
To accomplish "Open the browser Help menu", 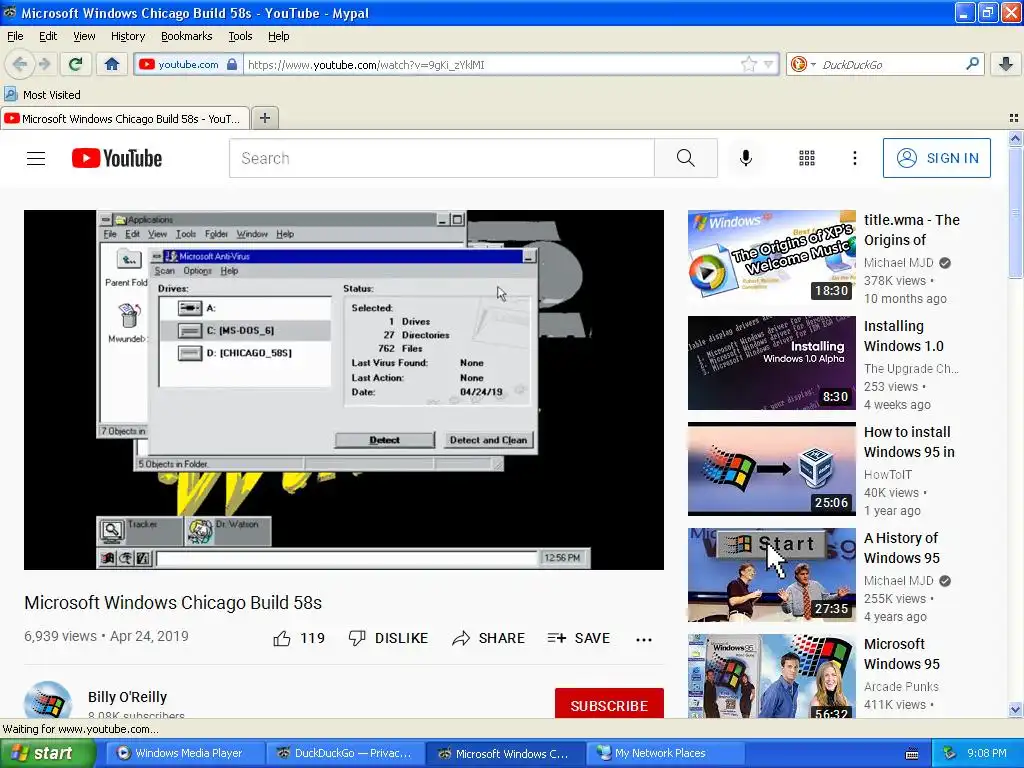I will (x=279, y=36).
